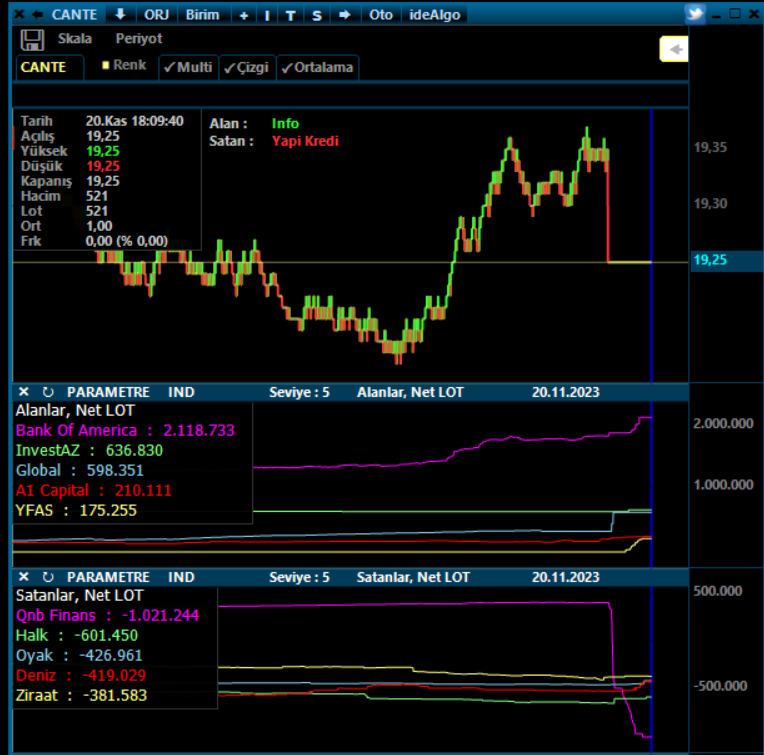
Task: Click Seviye : 5 in Alanlar header
Action: point(299,392)
